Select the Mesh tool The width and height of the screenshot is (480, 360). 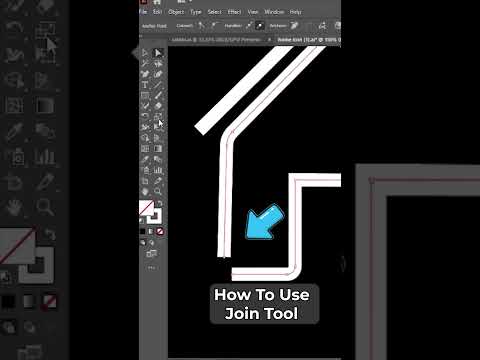pyautogui.click(x=145, y=148)
